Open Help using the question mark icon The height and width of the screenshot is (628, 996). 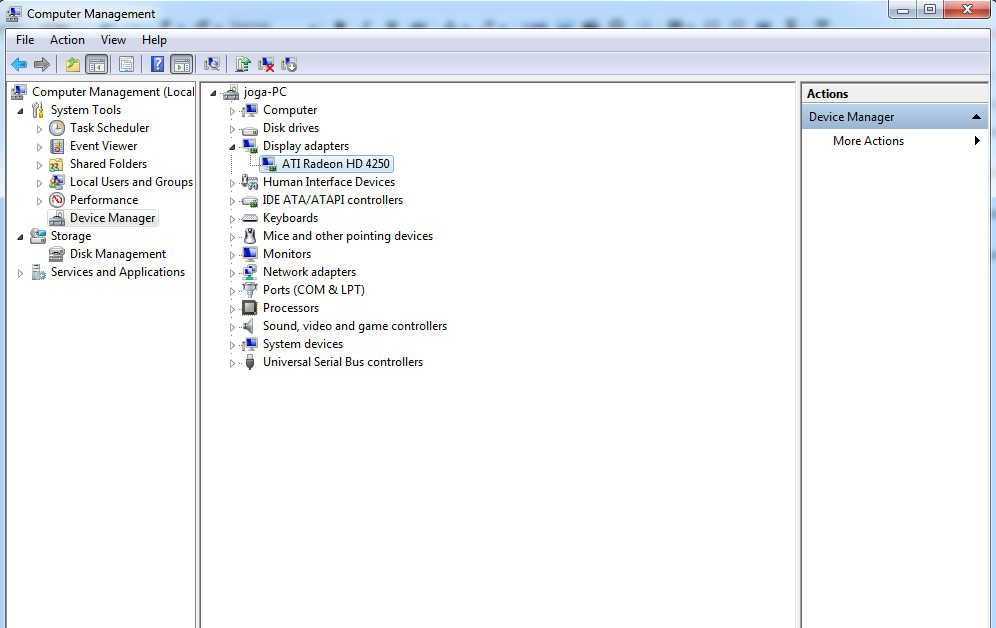157,64
